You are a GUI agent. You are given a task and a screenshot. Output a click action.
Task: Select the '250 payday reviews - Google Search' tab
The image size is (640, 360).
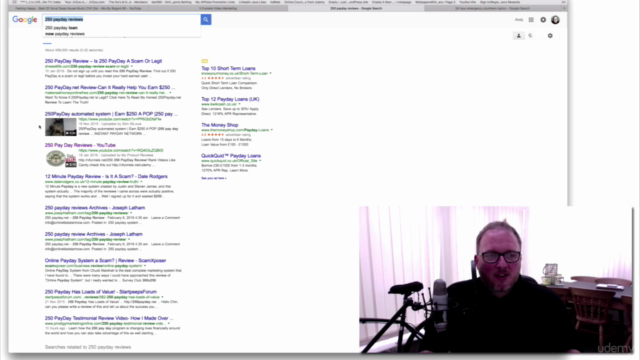pos(356,8)
